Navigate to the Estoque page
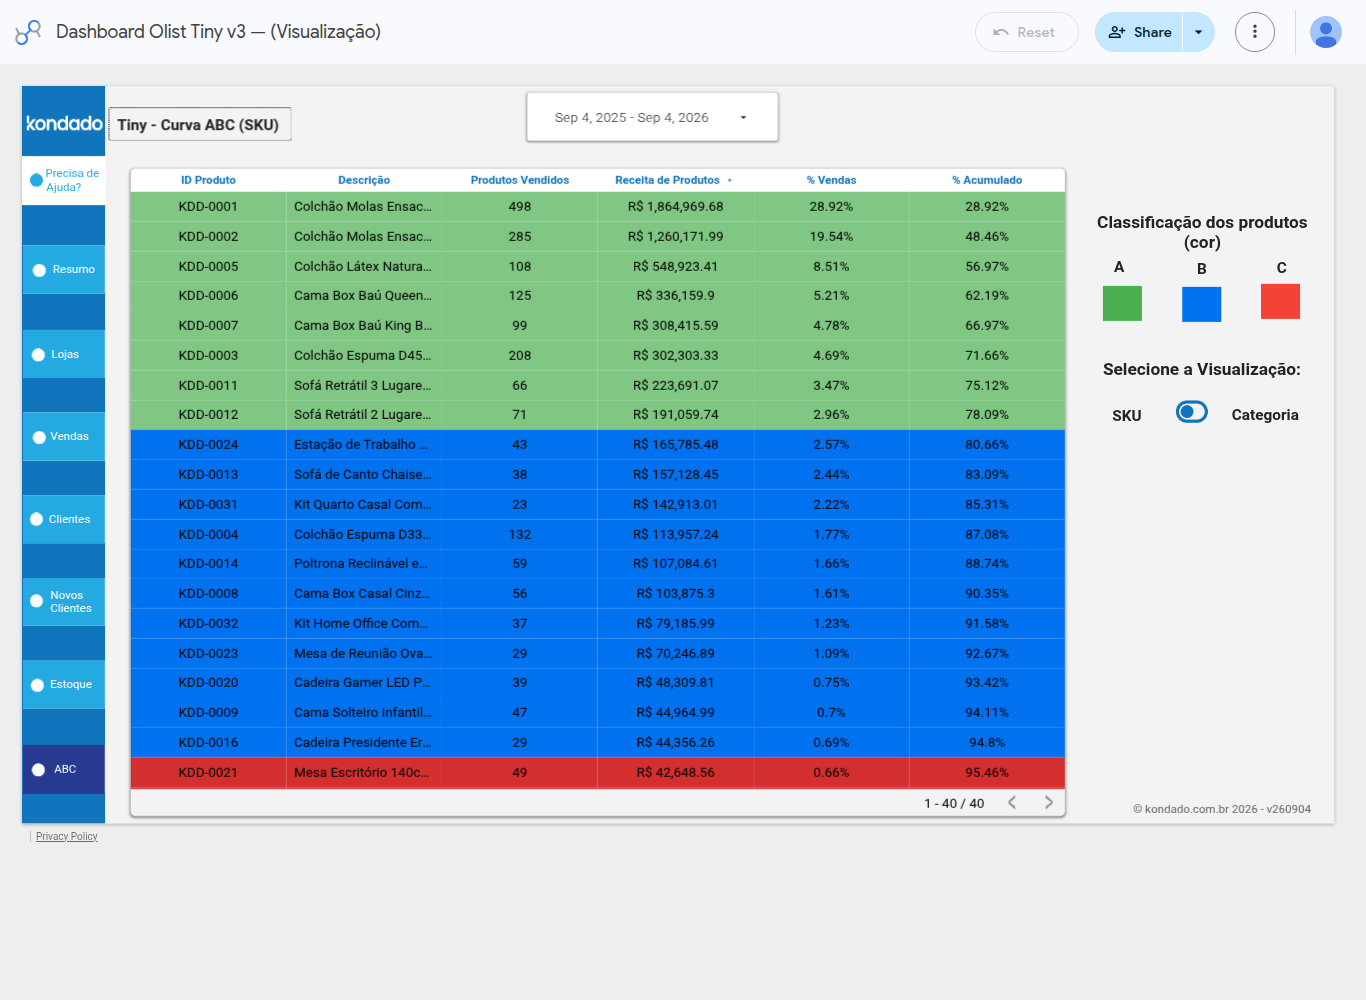 [x=64, y=685]
